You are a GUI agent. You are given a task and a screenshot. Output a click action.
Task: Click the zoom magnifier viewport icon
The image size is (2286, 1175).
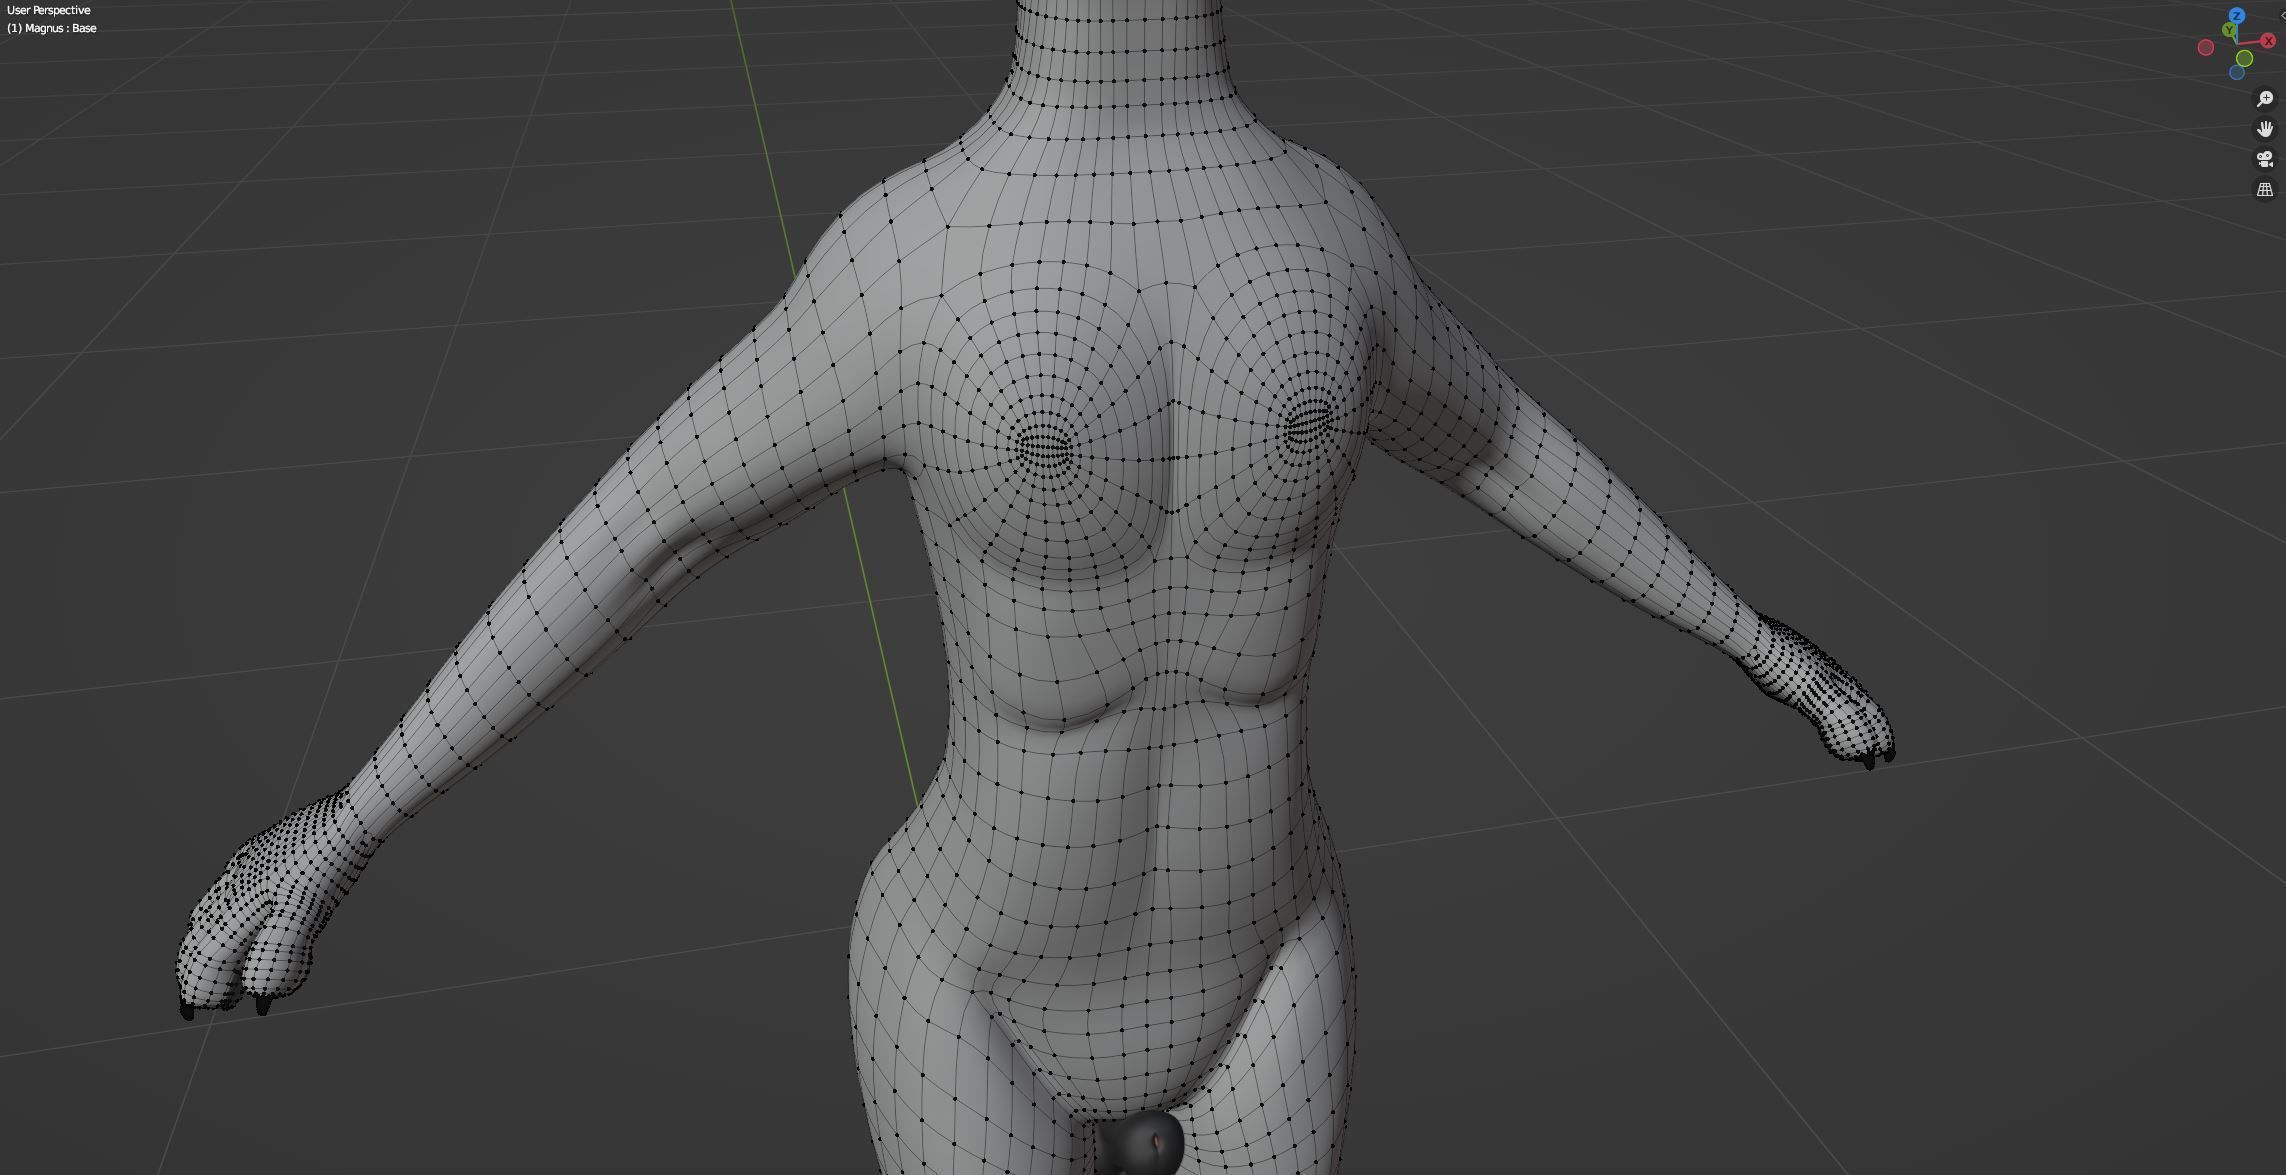click(x=2265, y=99)
